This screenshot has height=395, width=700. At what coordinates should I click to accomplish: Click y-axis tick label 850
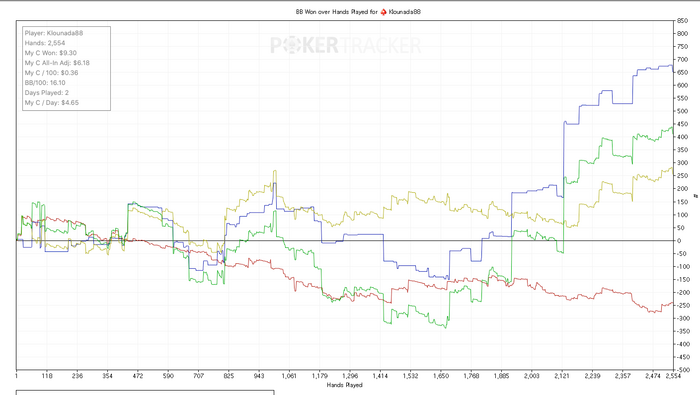click(682, 21)
